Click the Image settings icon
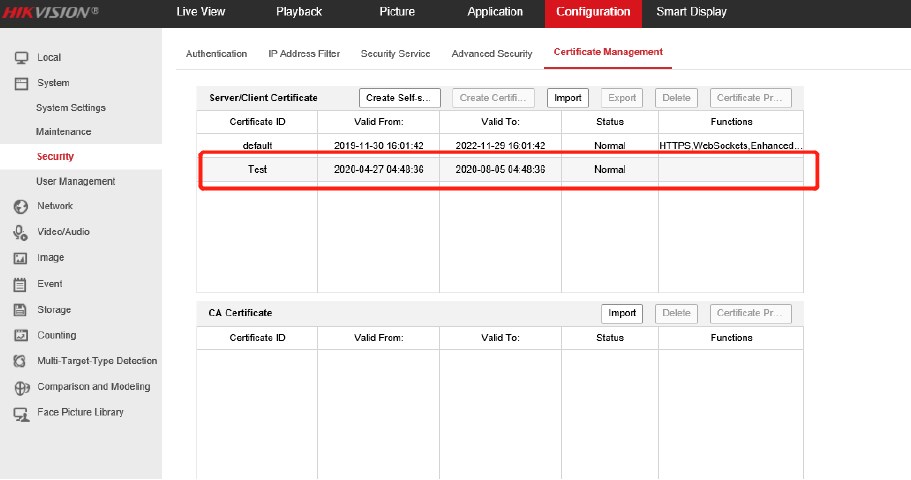 [x=19, y=258]
